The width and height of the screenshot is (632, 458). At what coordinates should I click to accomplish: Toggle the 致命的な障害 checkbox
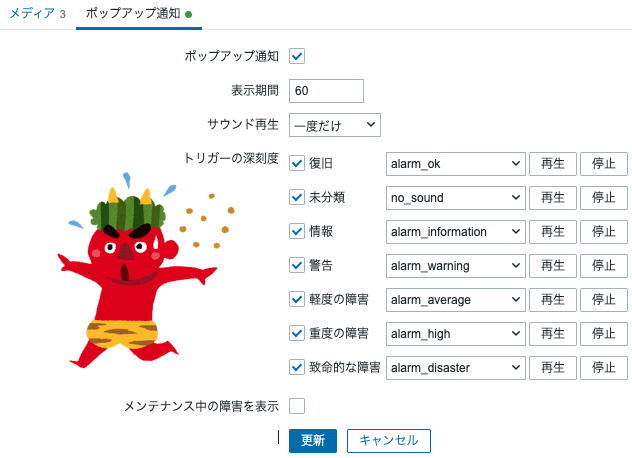(297, 367)
